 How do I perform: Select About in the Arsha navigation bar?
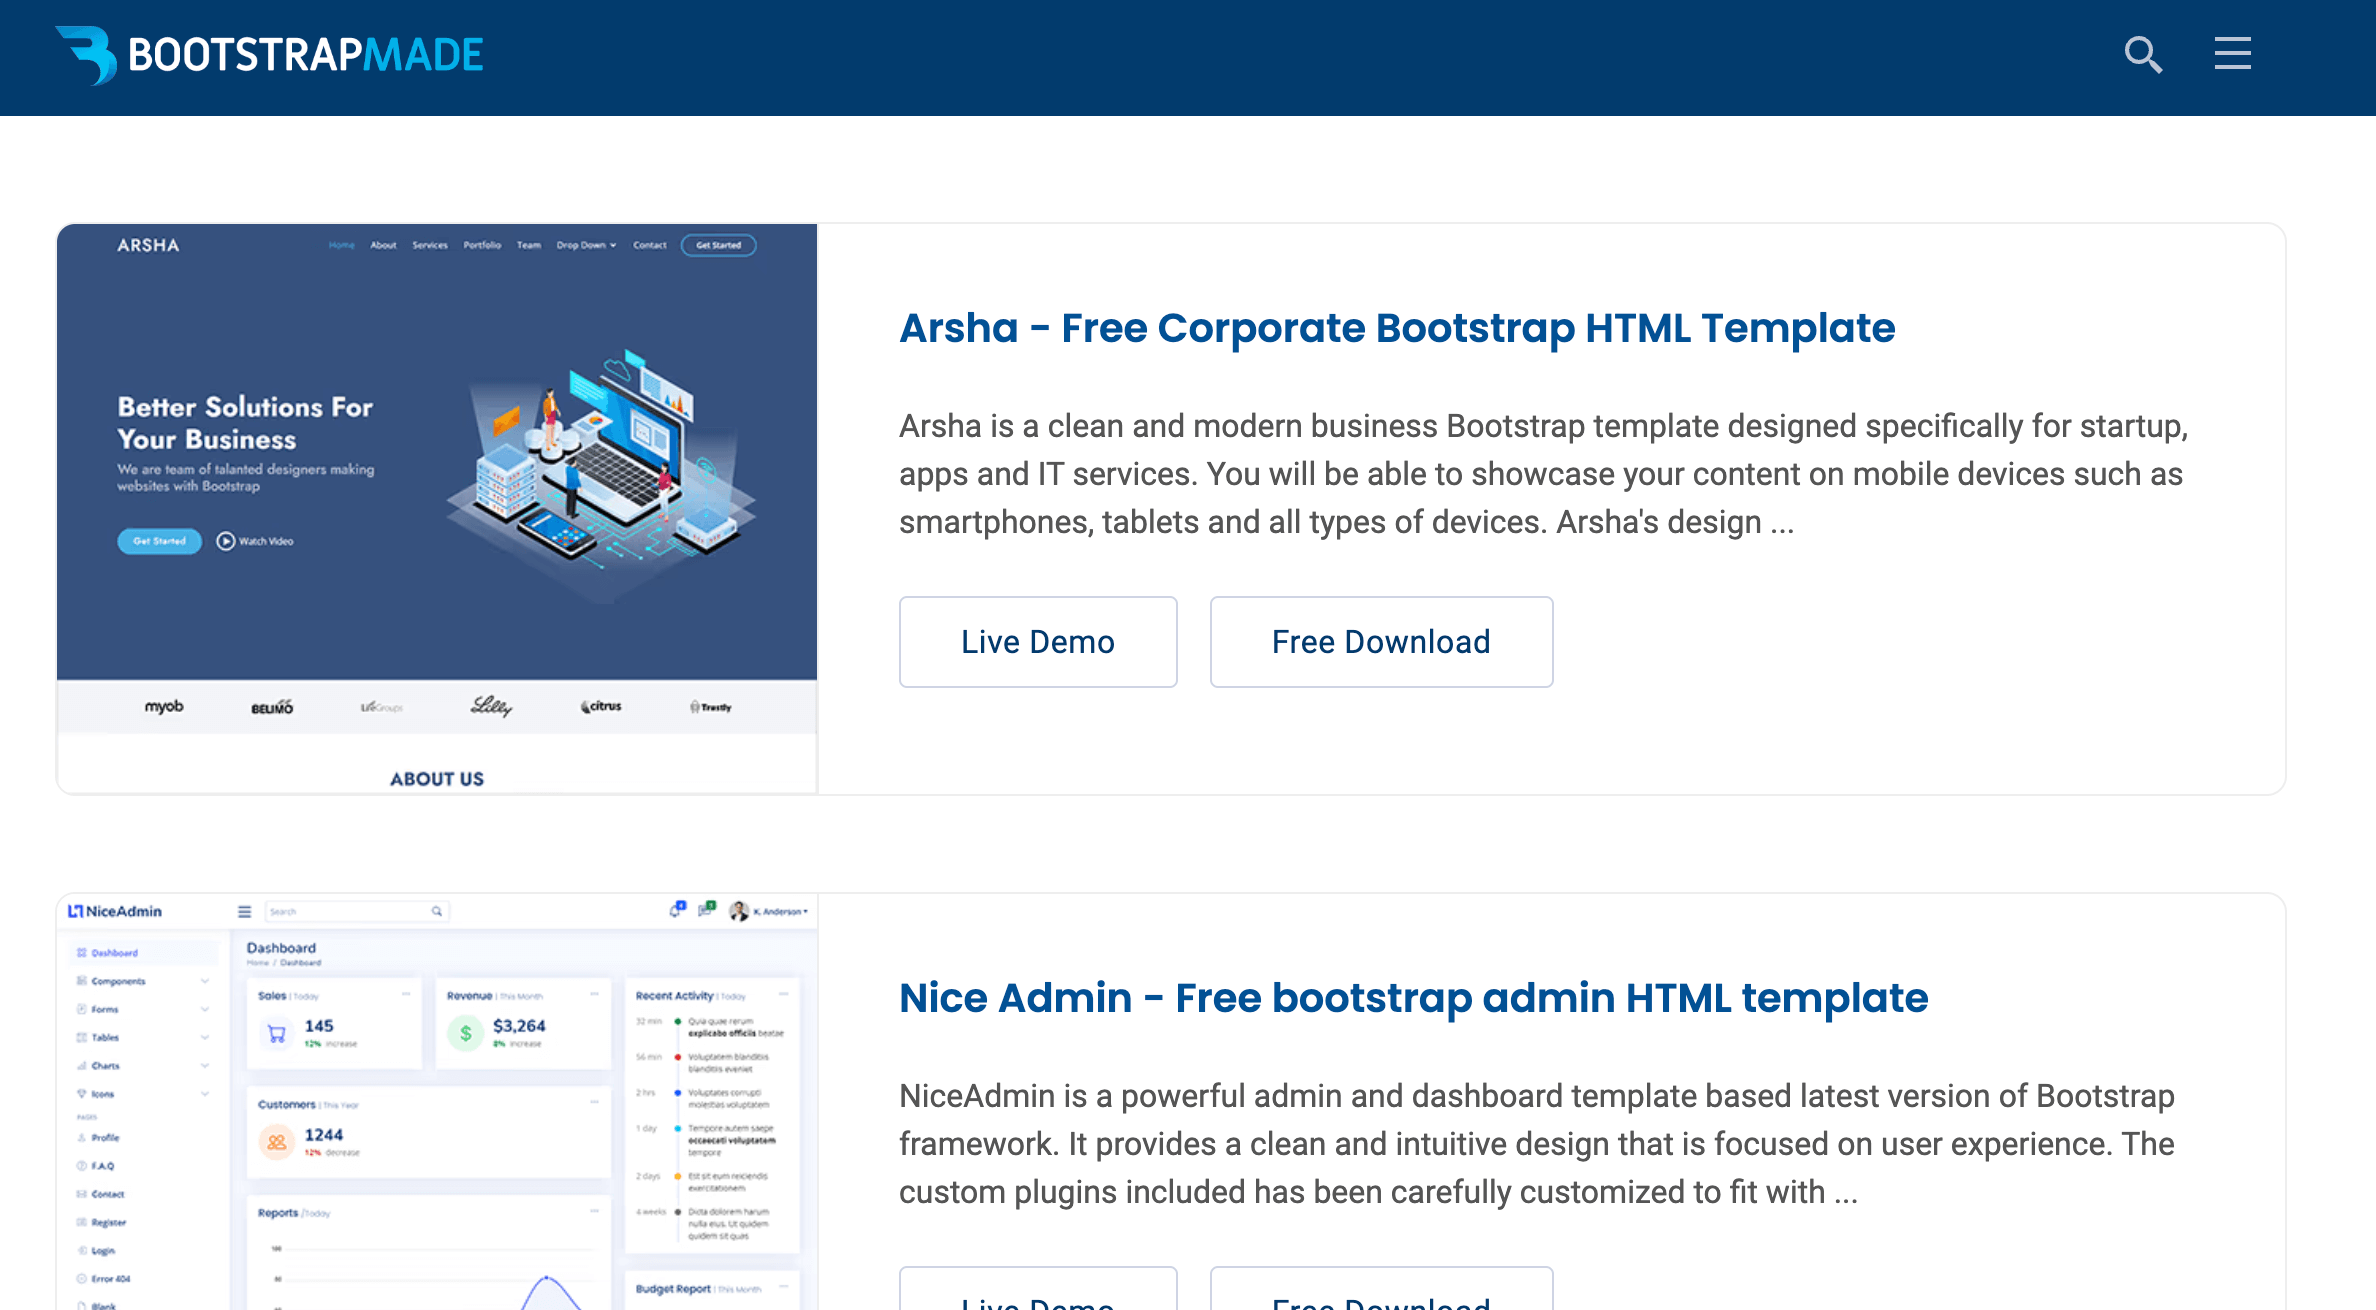click(383, 244)
